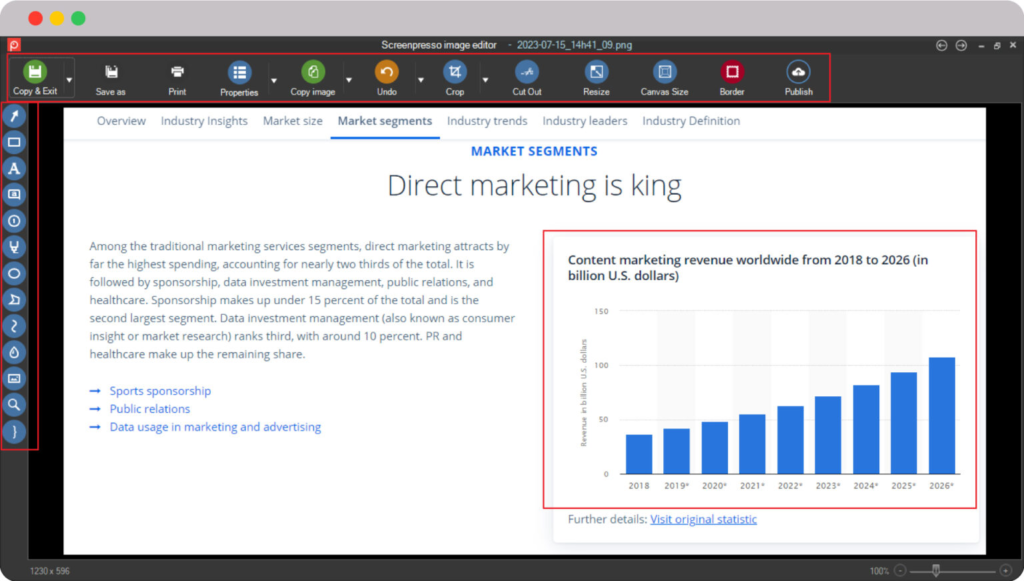Viewport: 1024px width, 581px height.
Task: Open the Resize tool
Action: tap(596, 73)
